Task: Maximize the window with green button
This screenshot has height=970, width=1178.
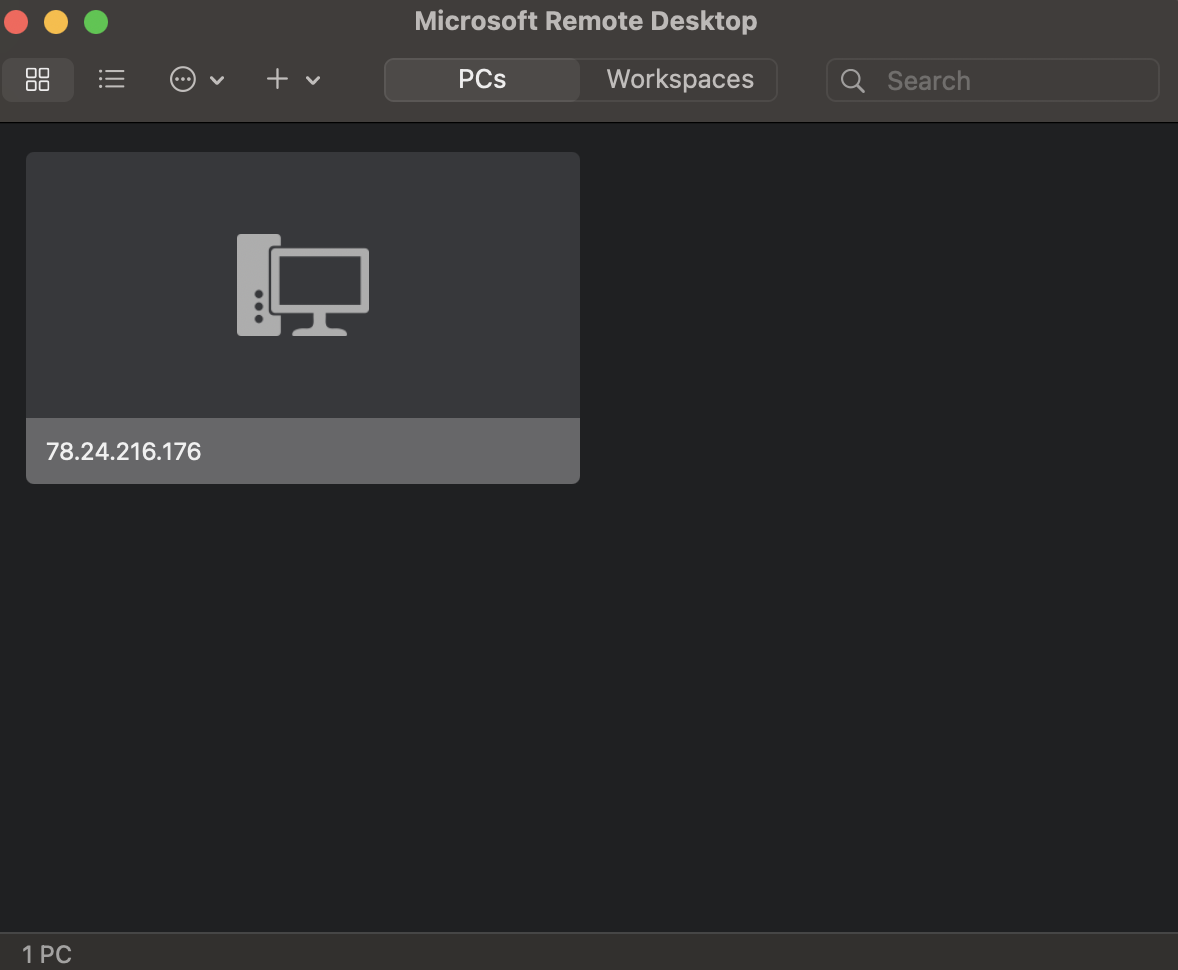Action: click(x=96, y=22)
